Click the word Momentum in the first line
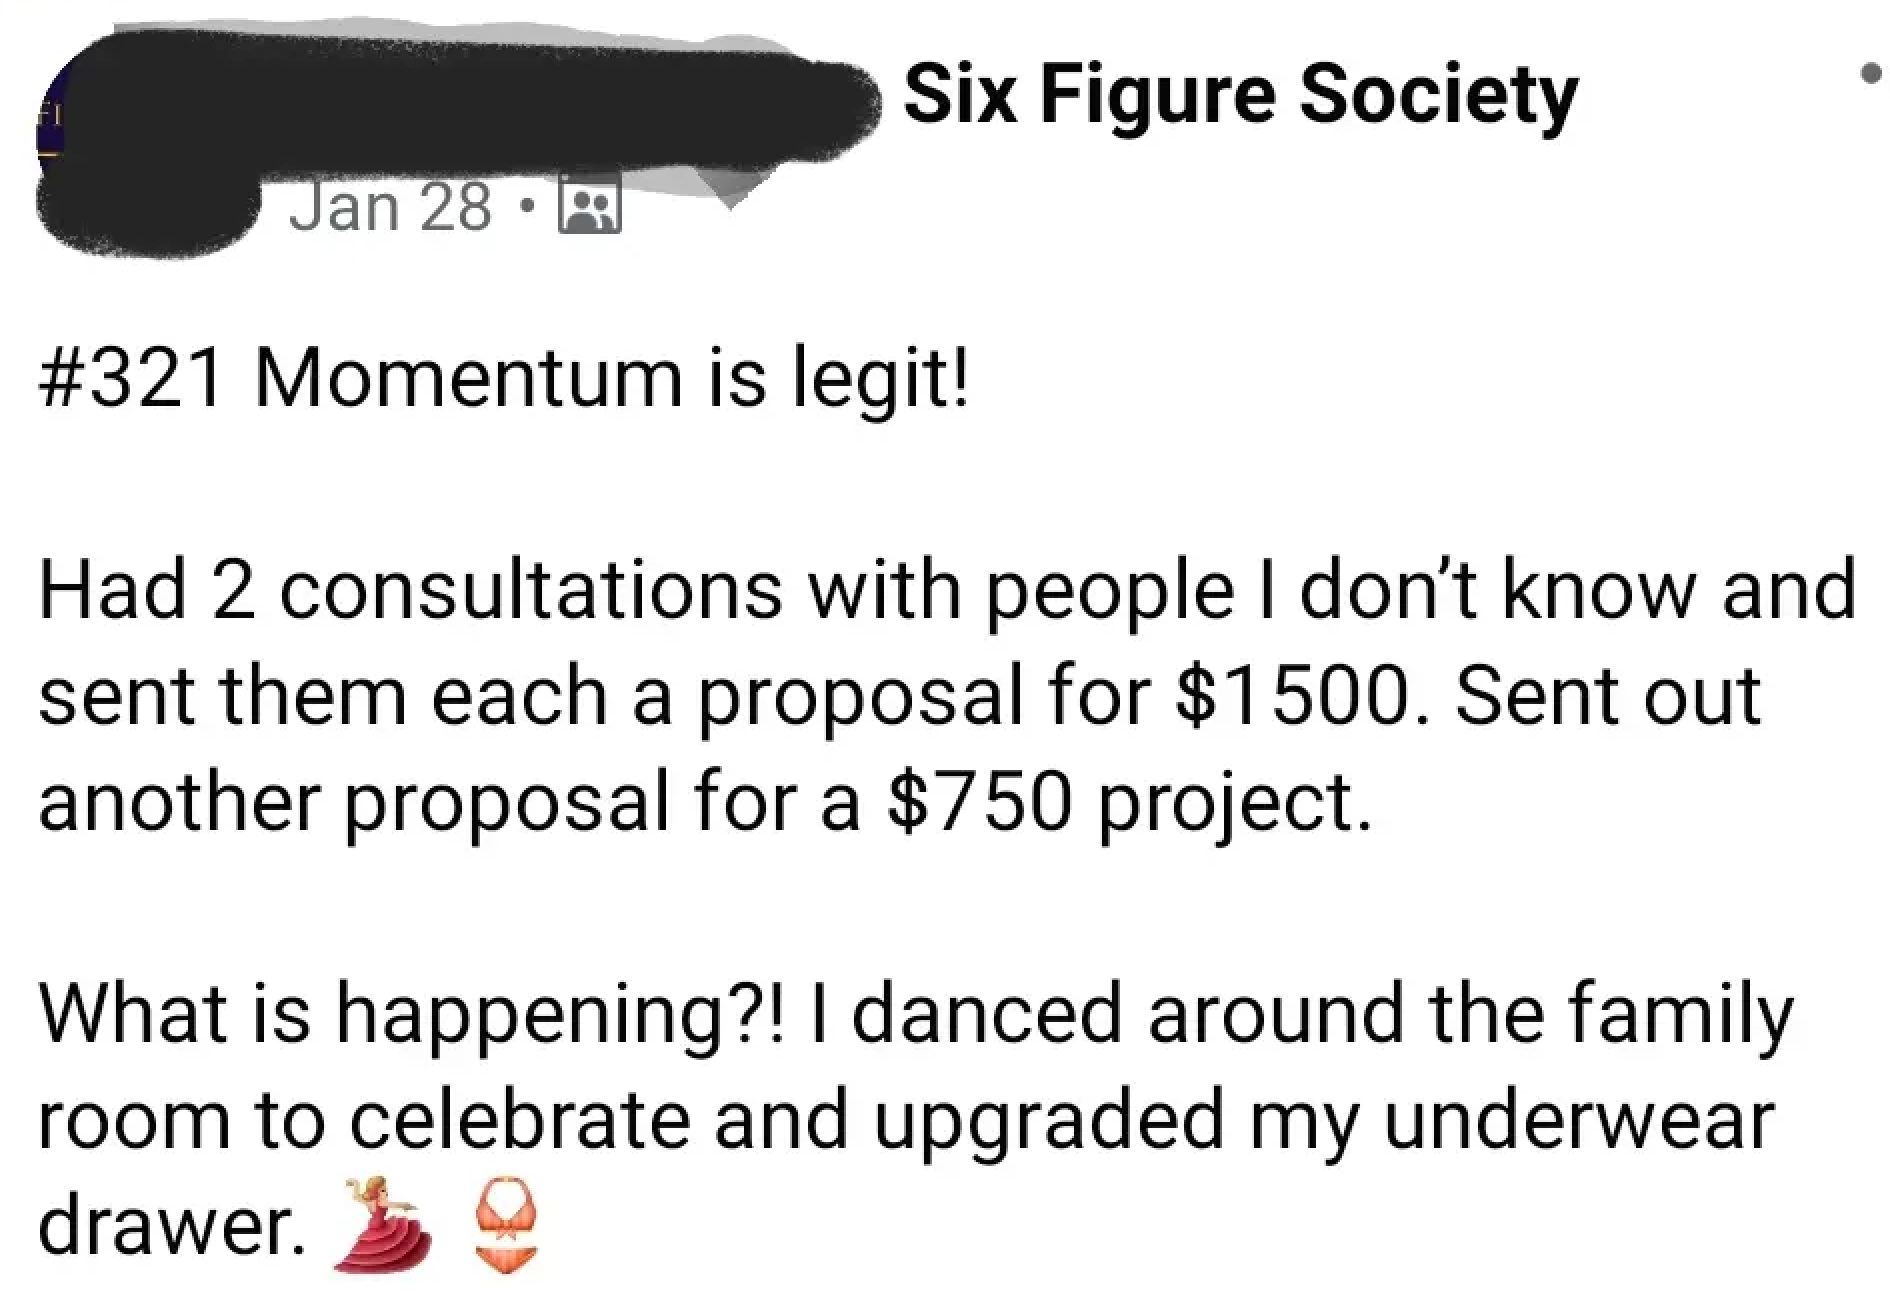 (467, 381)
